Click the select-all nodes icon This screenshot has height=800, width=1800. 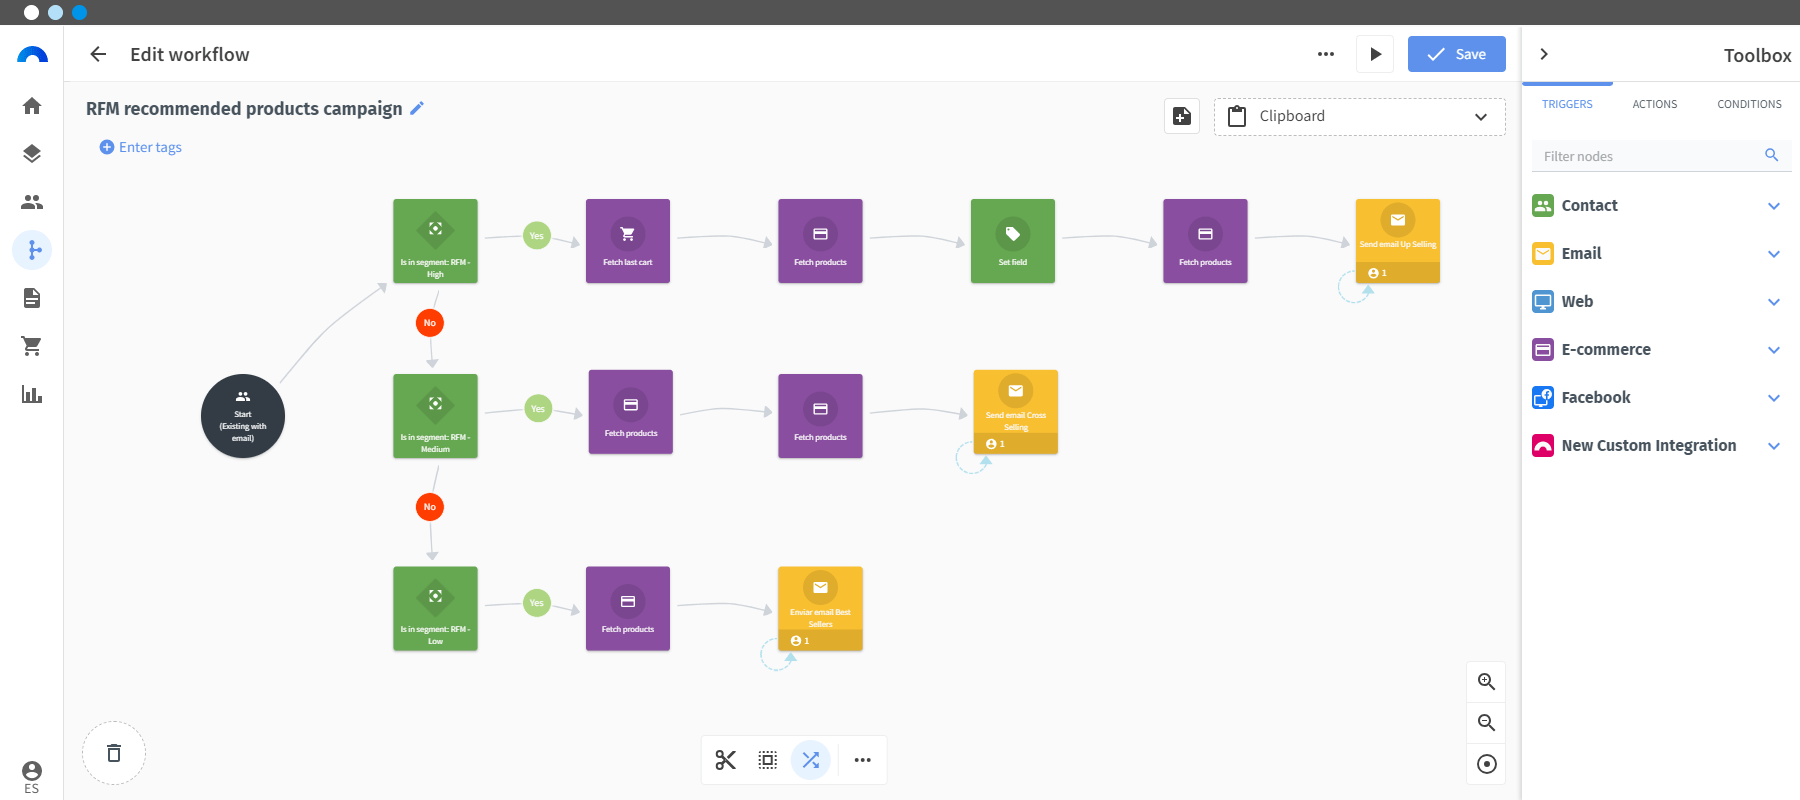point(768,760)
